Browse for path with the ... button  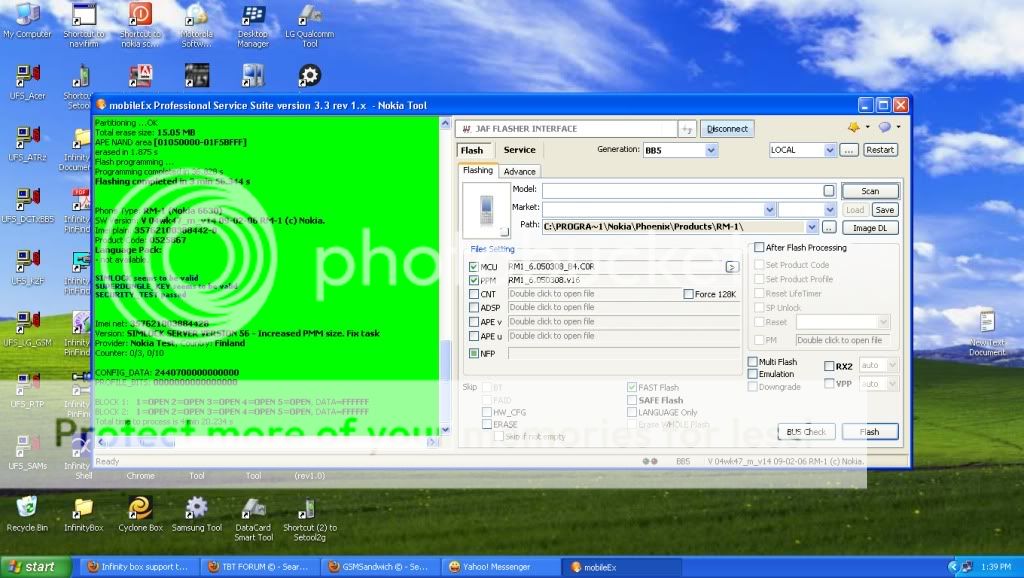[829, 228]
